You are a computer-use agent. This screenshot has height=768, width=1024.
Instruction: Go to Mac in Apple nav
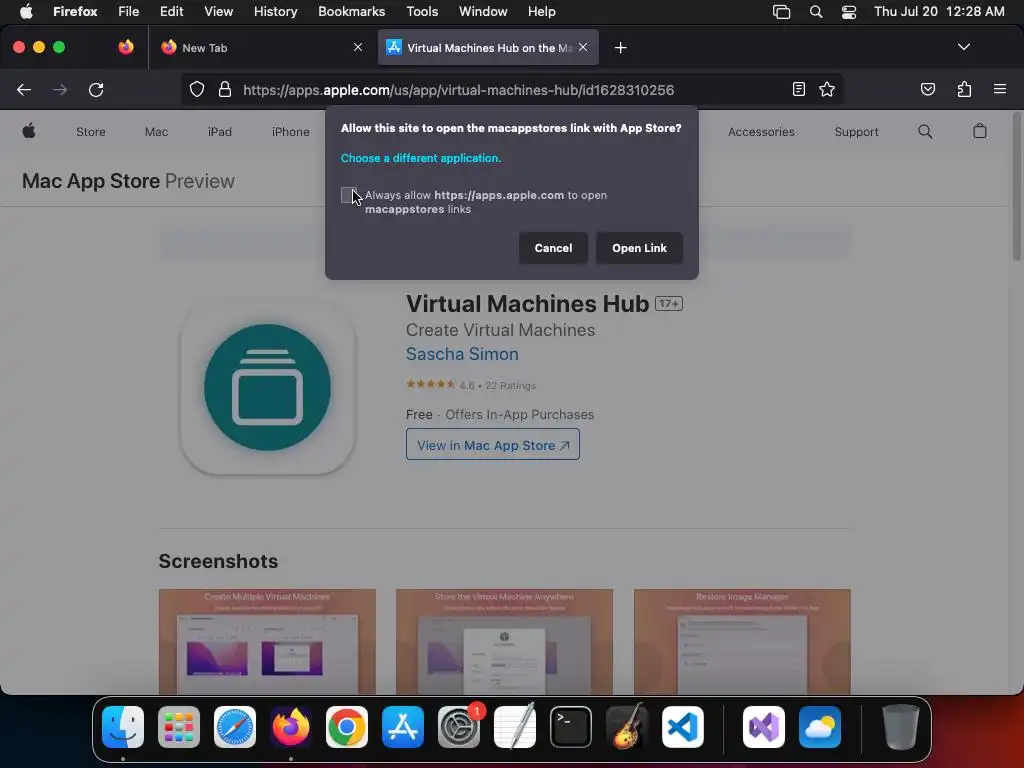click(156, 131)
